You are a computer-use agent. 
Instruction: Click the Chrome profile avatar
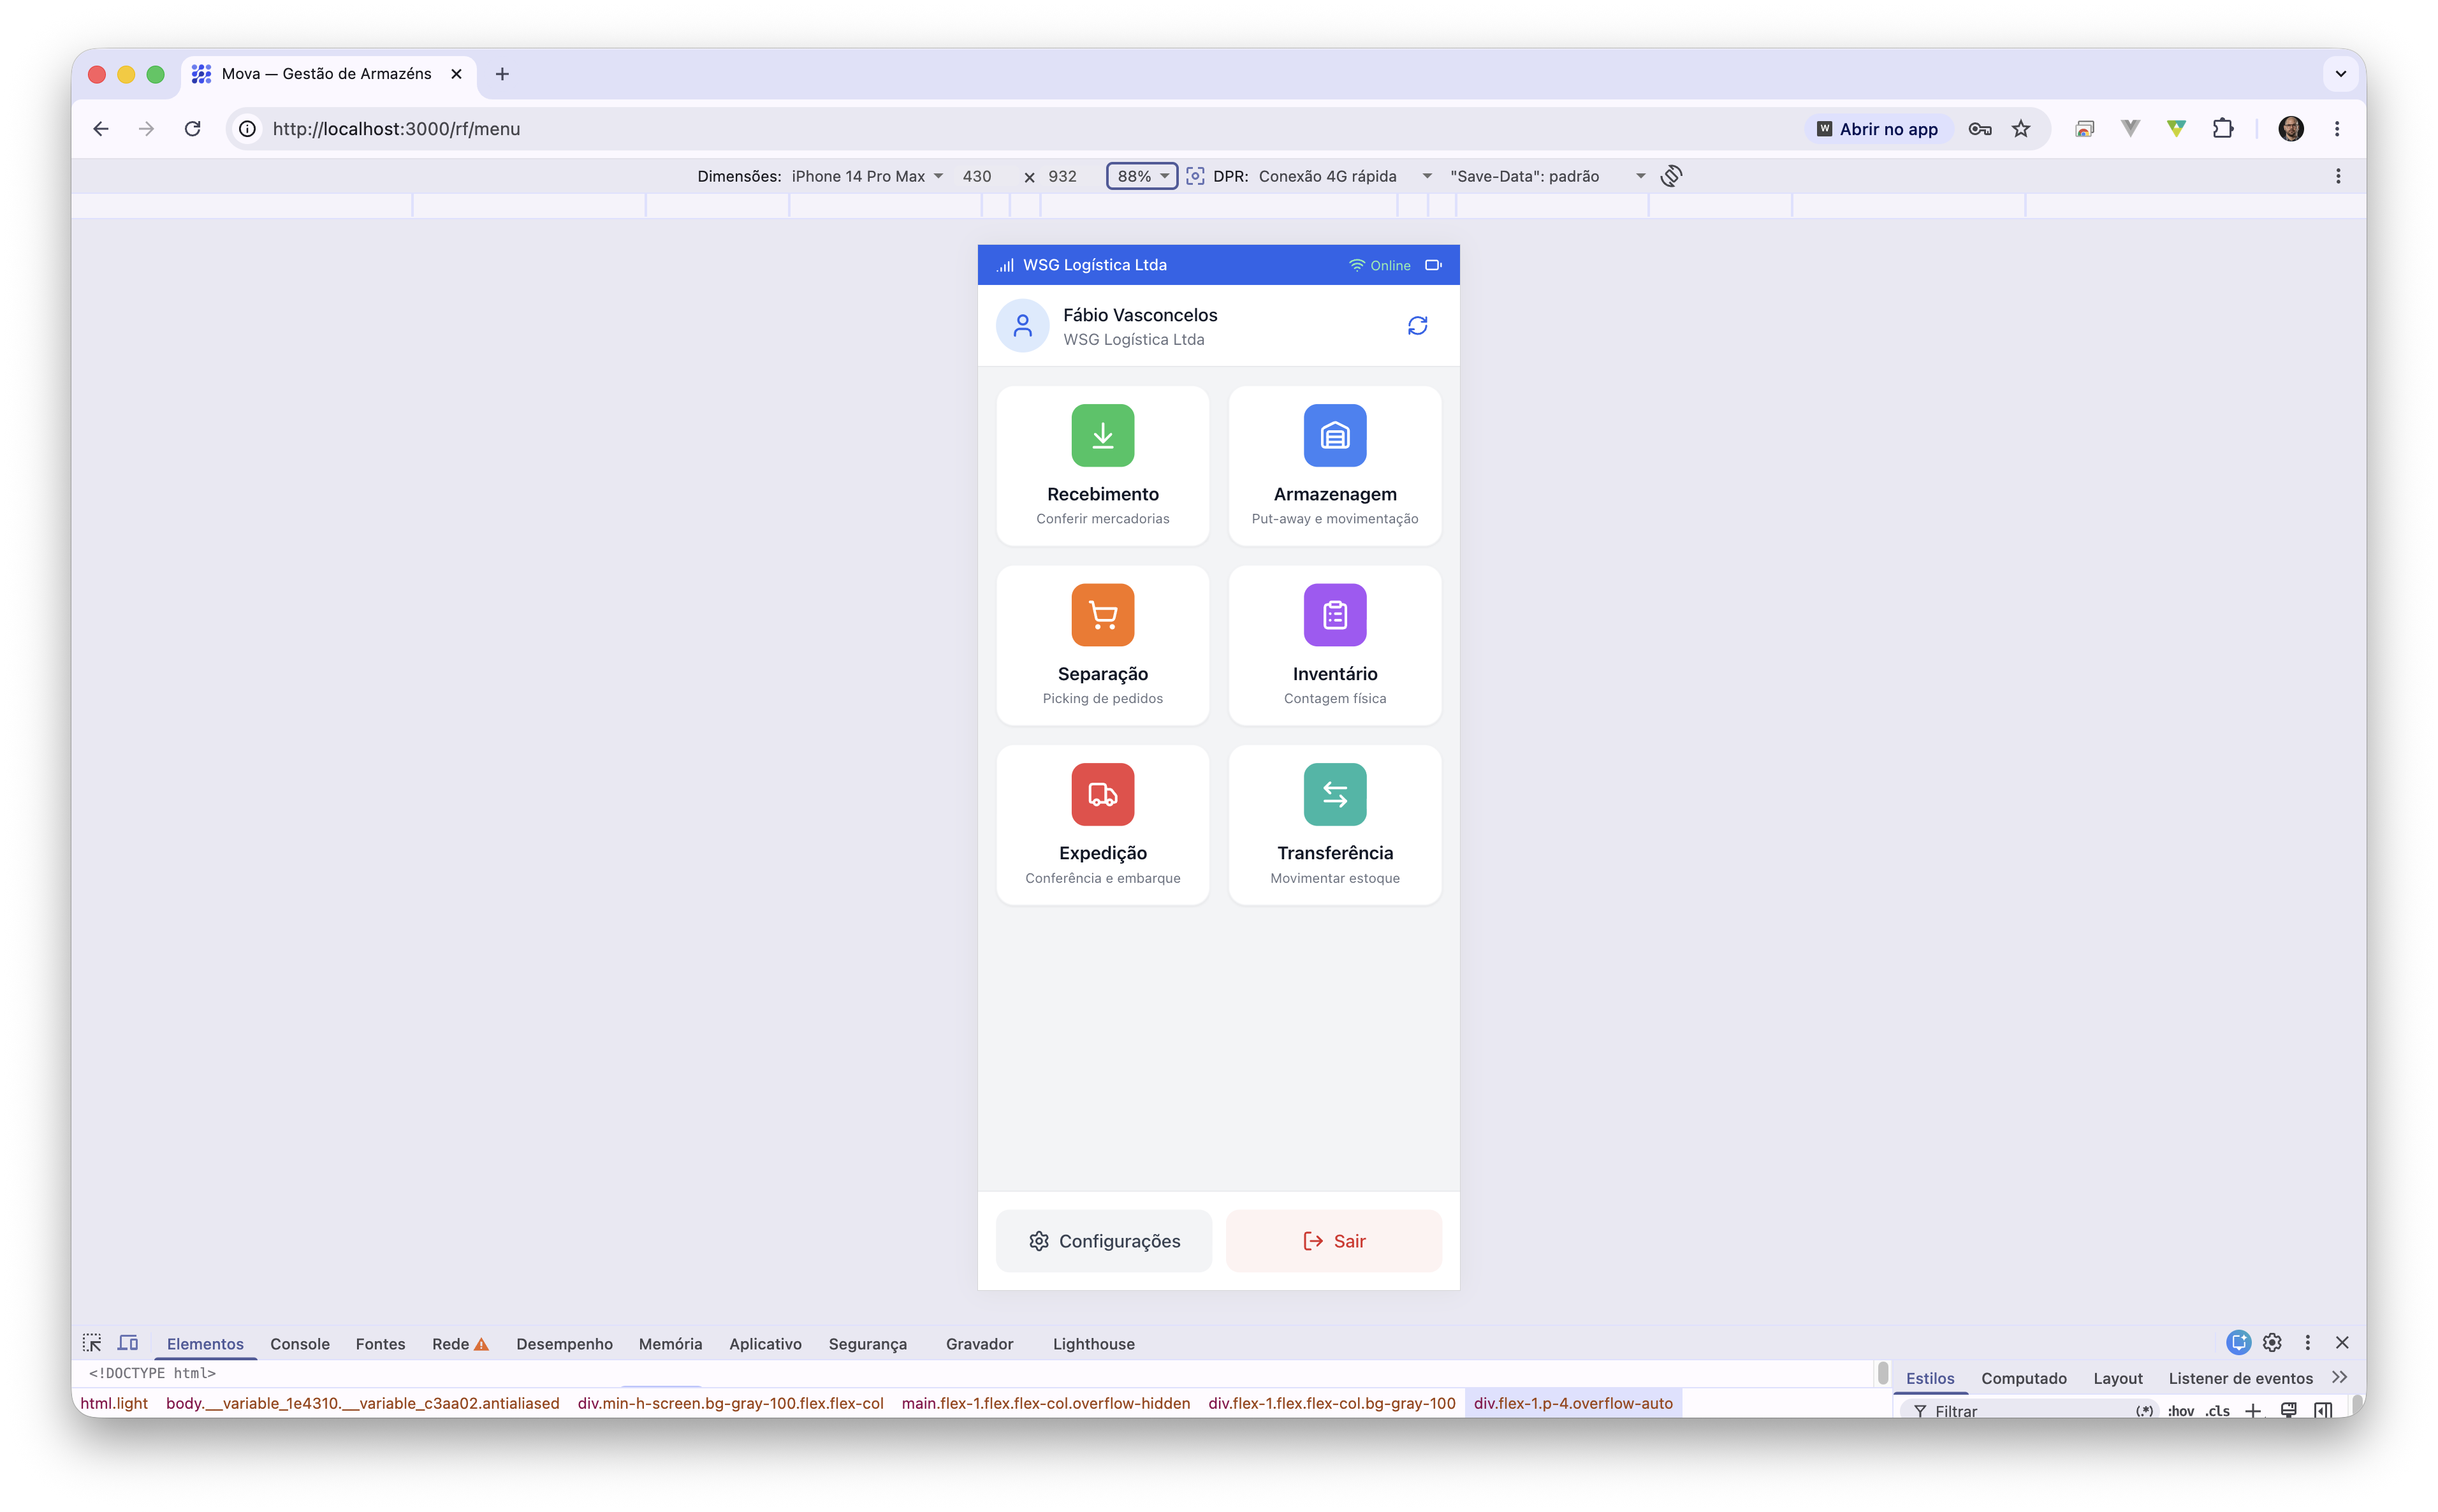click(x=2290, y=128)
